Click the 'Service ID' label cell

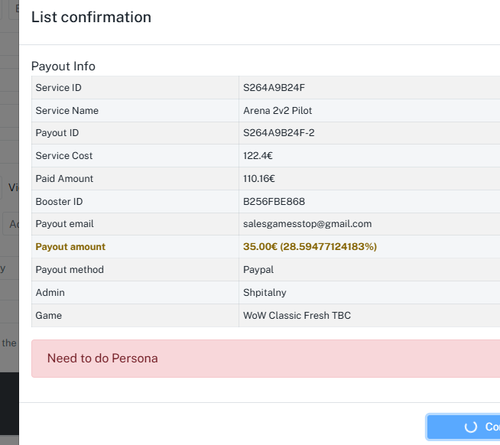(135, 87)
